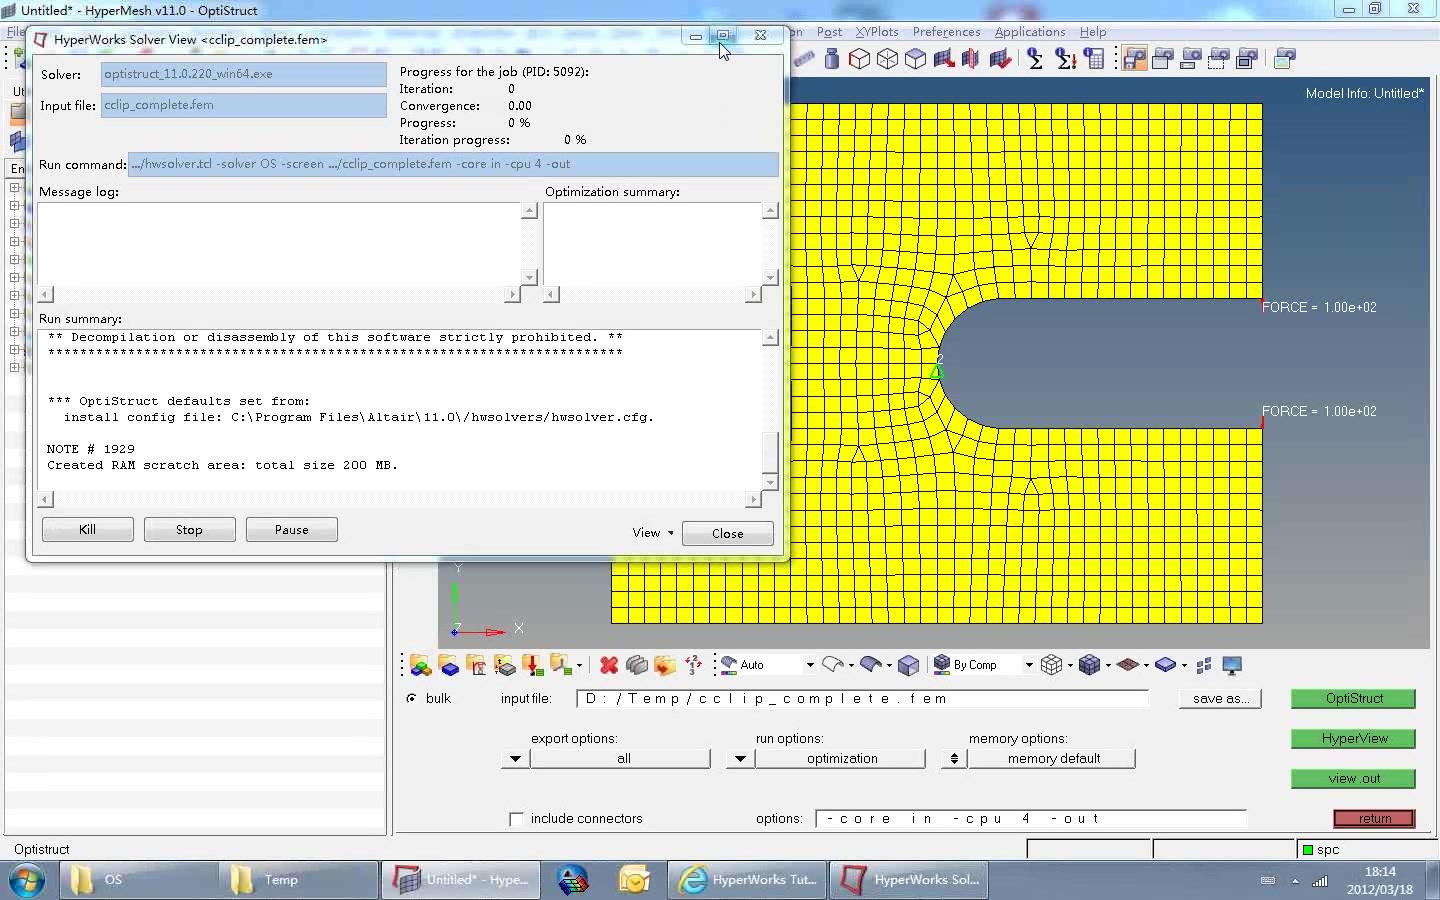Open the export options dropdown arrow

(515, 759)
